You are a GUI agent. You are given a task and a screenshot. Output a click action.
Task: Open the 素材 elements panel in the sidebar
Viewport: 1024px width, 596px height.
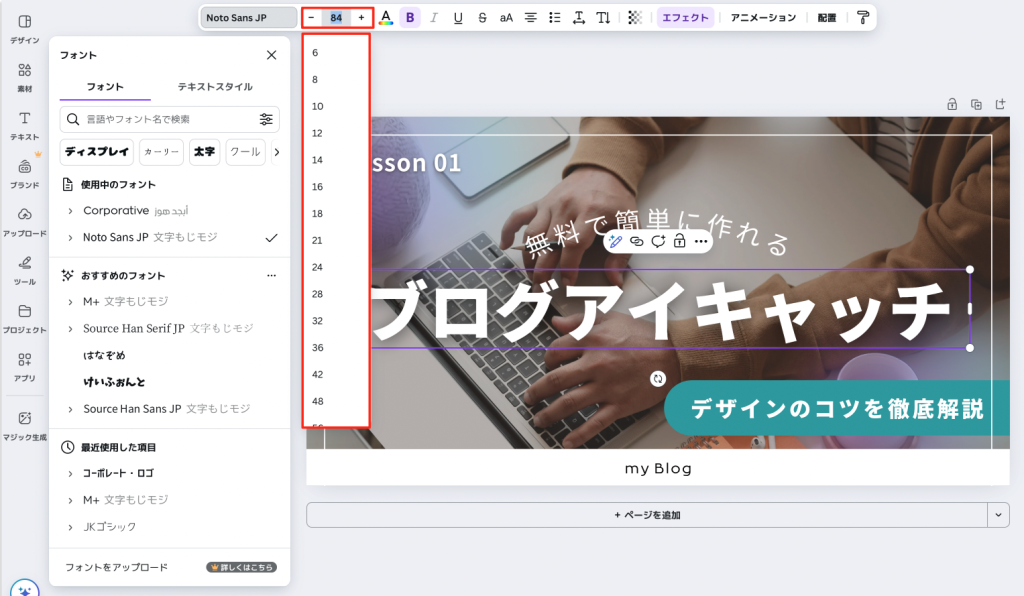[25, 76]
